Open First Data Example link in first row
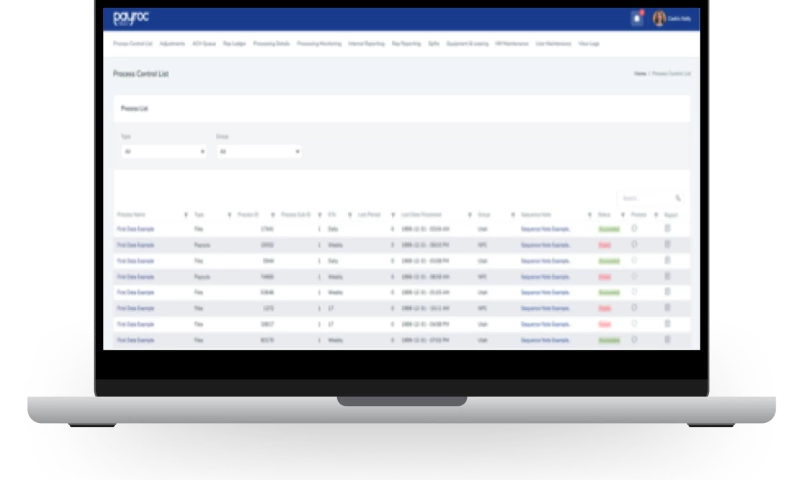 [x=135, y=229]
